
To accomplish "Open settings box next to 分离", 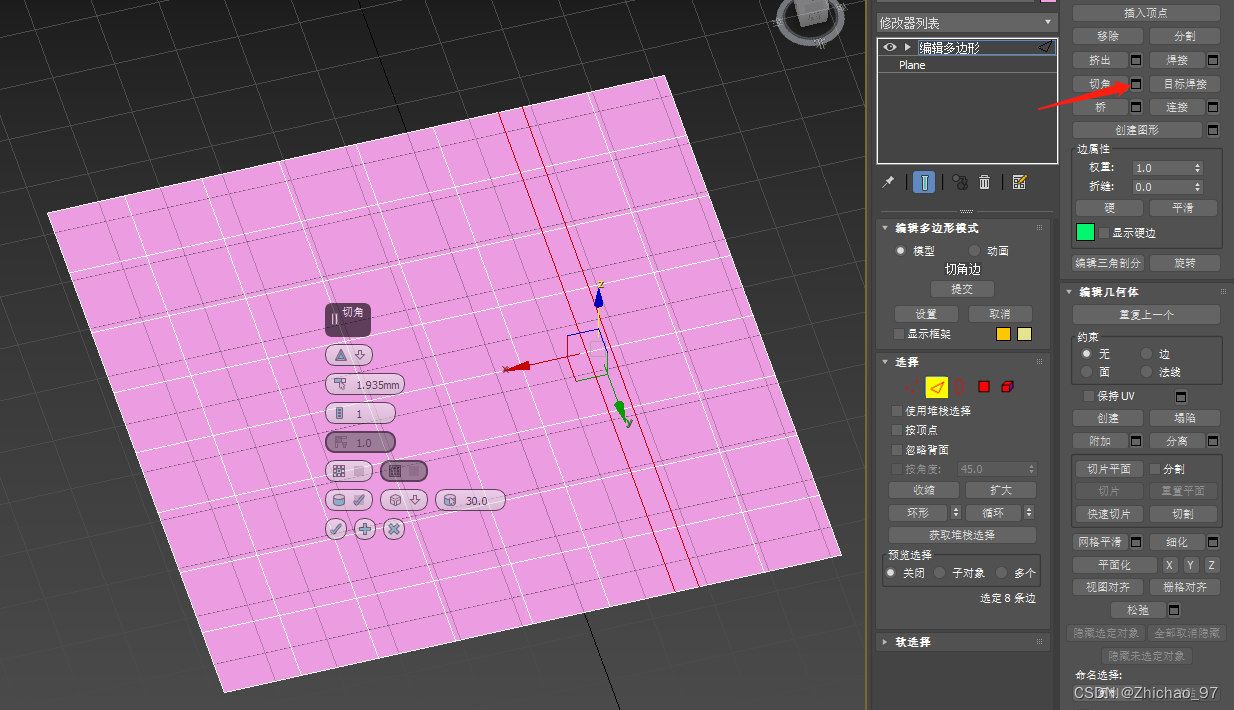I will coord(1213,440).
